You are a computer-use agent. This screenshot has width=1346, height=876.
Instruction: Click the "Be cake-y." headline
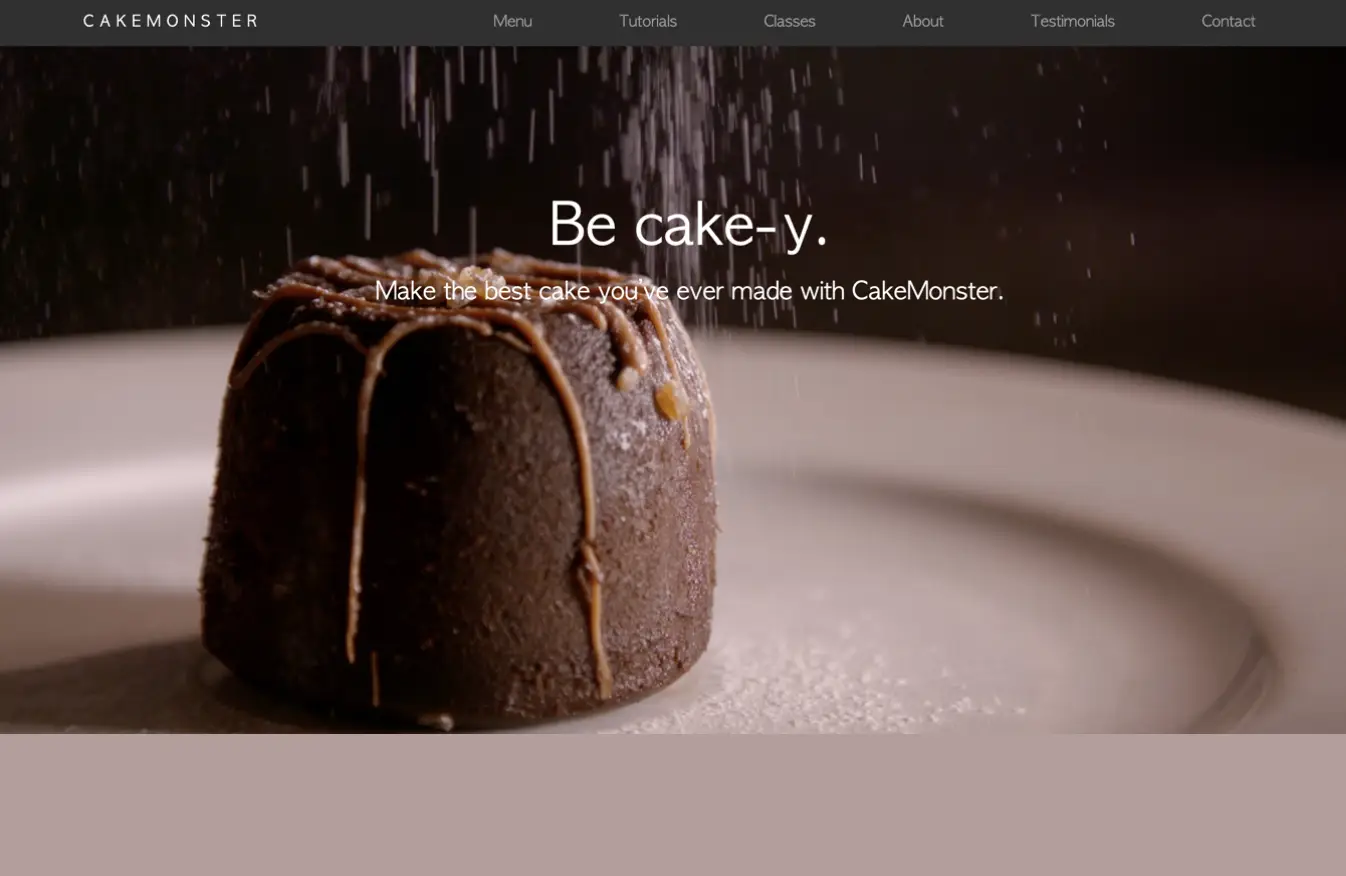(x=688, y=224)
